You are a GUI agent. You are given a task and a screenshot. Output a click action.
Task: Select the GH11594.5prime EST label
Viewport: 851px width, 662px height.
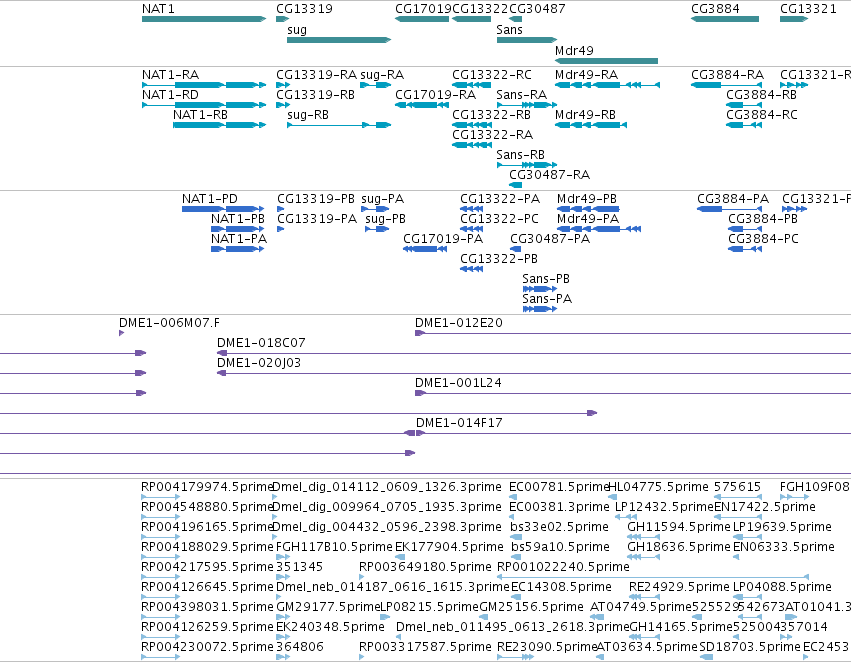tap(678, 527)
